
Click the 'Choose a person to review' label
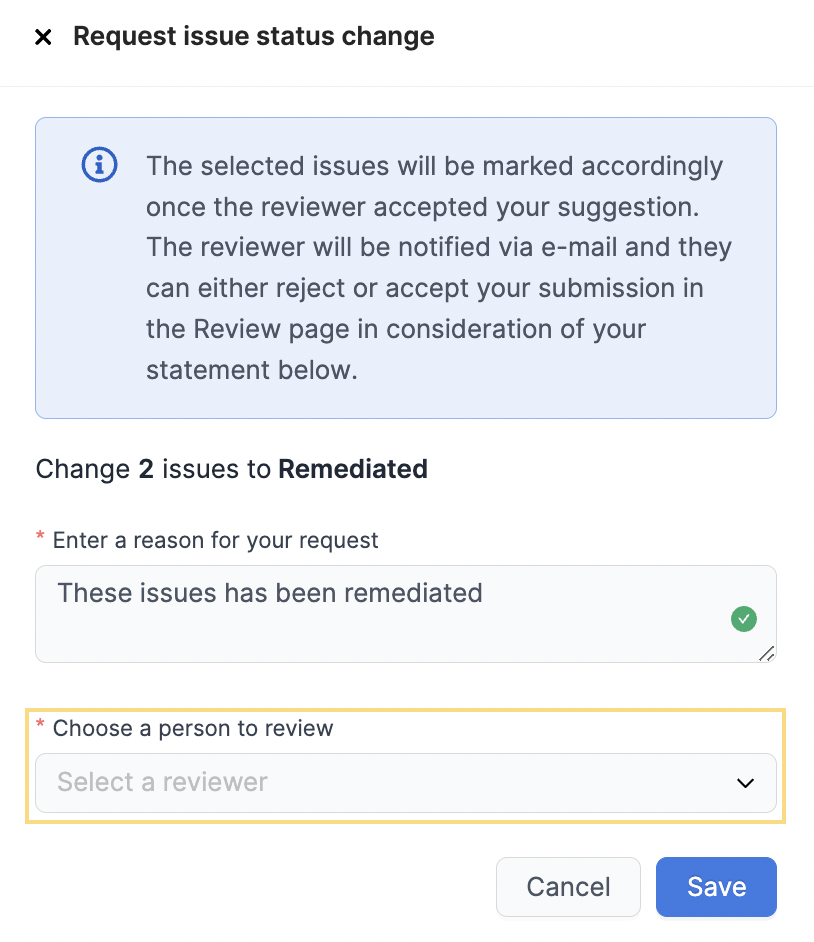pos(193,728)
